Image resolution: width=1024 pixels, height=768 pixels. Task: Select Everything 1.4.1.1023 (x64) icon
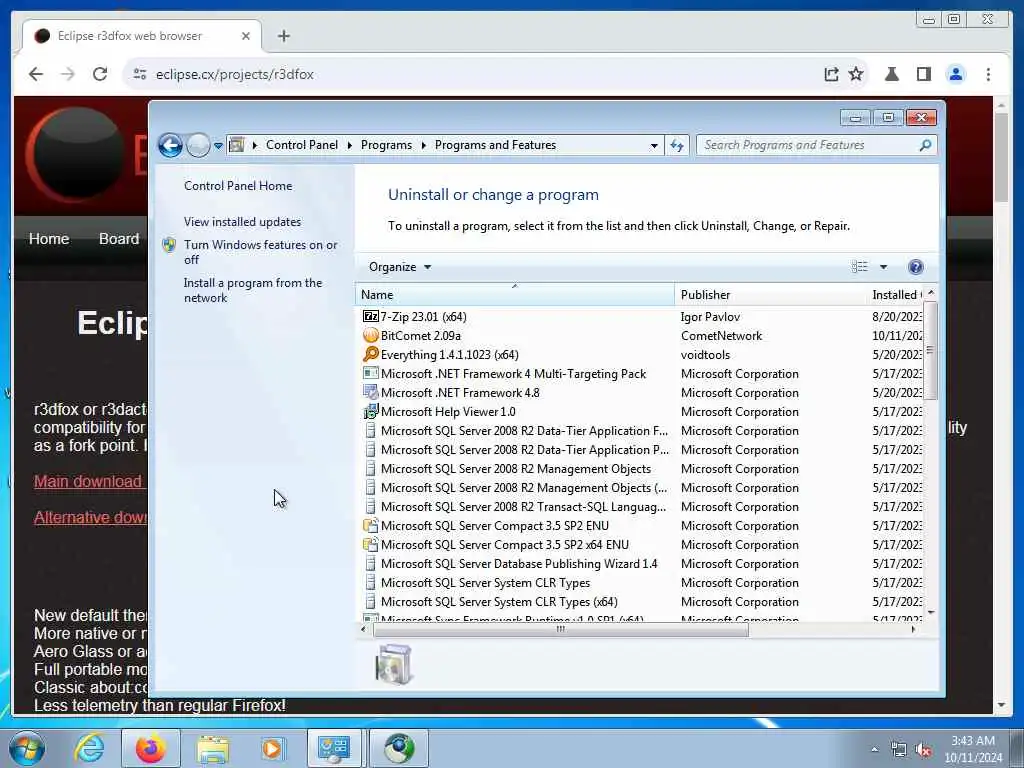coord(370,354)
